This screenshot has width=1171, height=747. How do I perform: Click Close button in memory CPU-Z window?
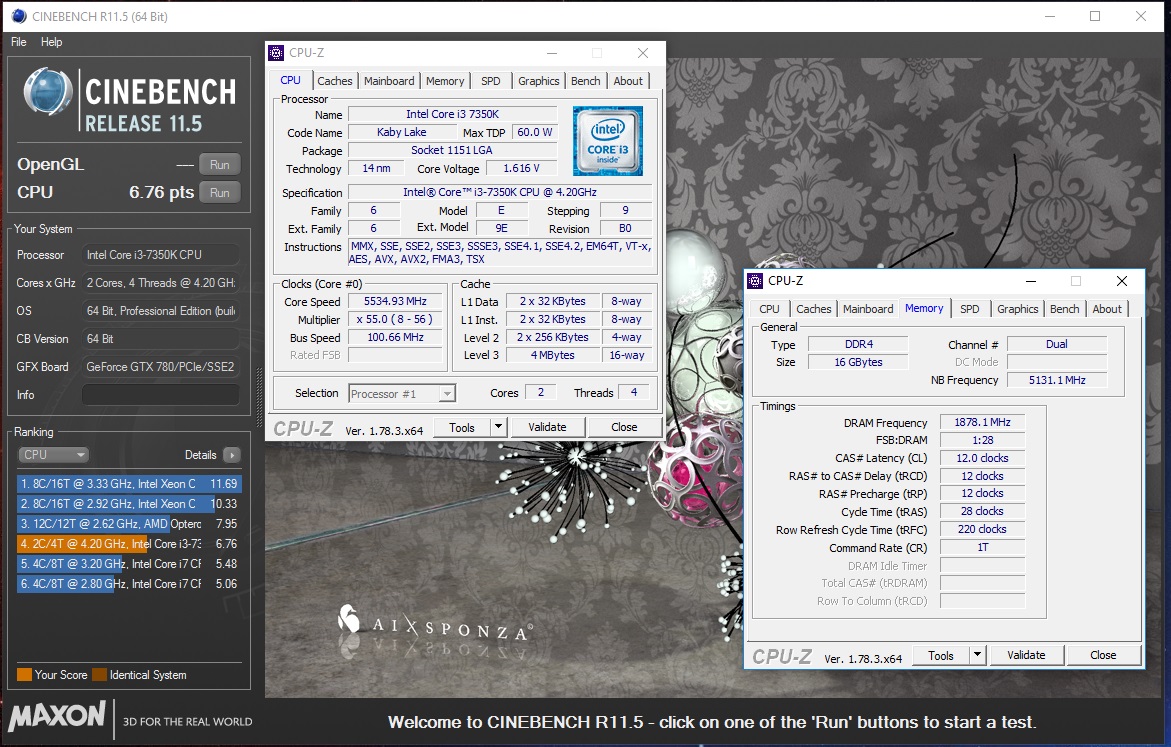pyautogui.click(x=1103, y=655)
